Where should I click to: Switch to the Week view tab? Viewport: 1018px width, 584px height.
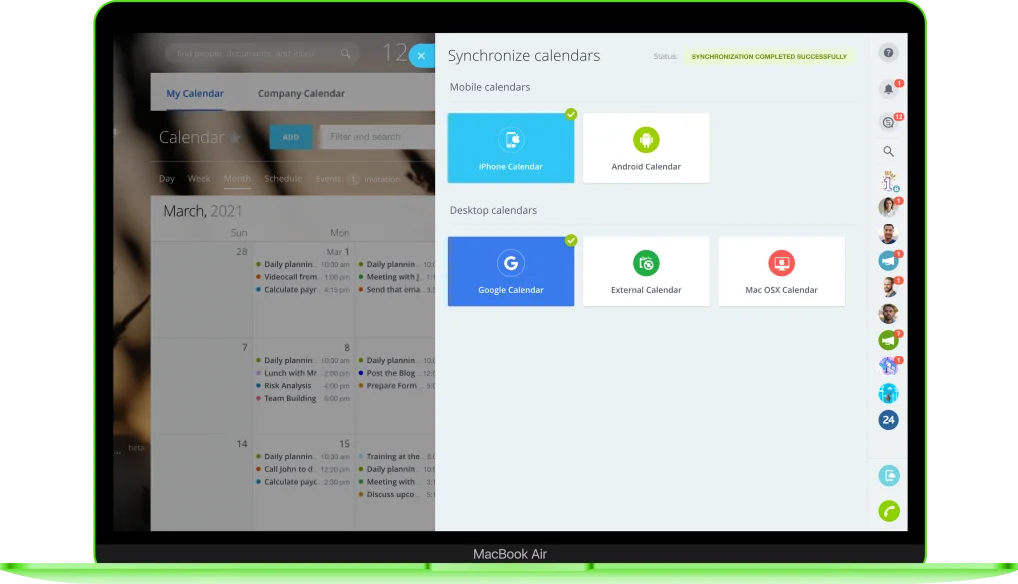pyautogui.click(x=199, y=179)
